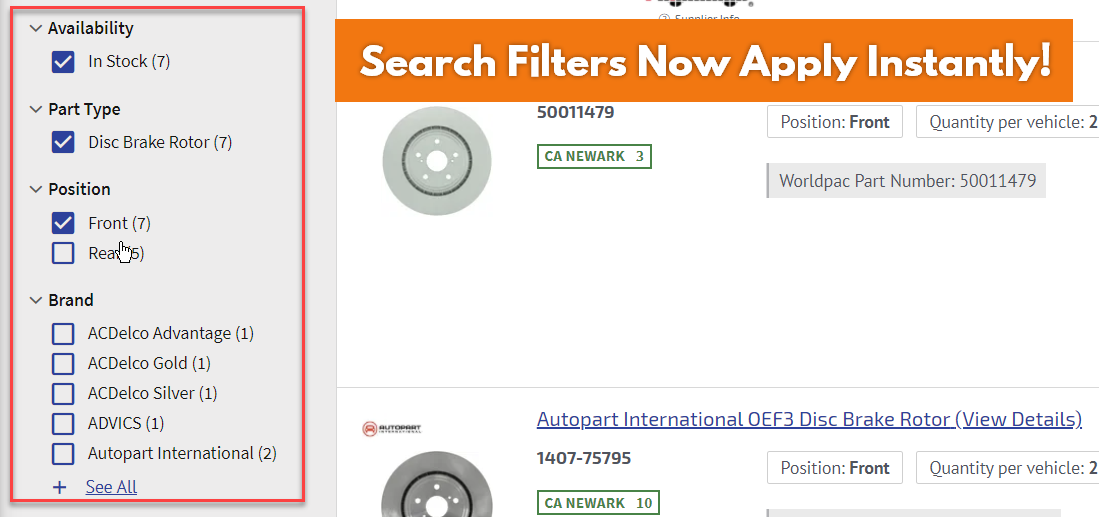Click Worldpac Part Number: 50011479 label
Screen dimensions: 1099x517
[907, 181]
